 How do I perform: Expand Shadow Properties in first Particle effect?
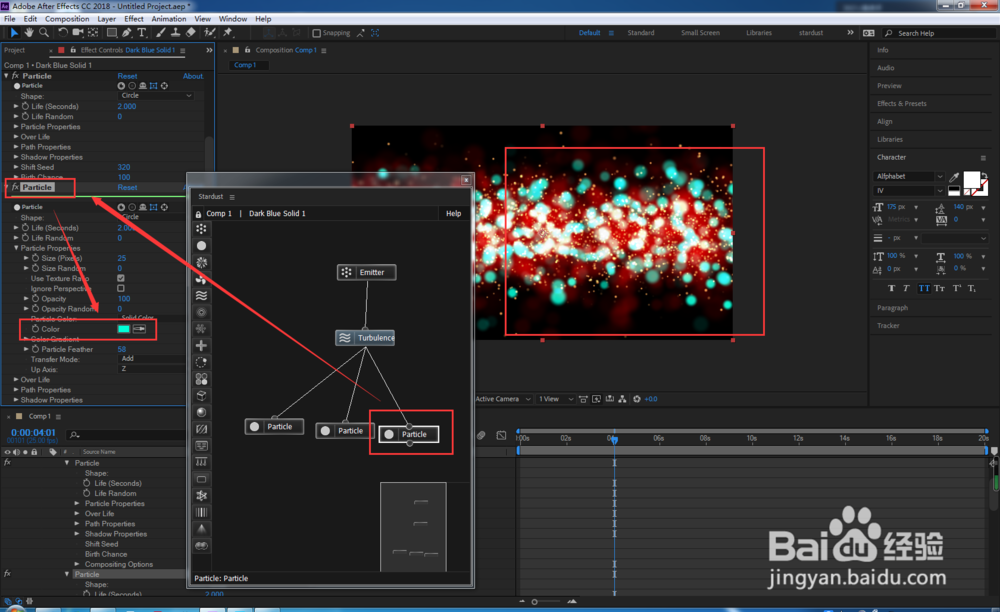tap(16, 157)
